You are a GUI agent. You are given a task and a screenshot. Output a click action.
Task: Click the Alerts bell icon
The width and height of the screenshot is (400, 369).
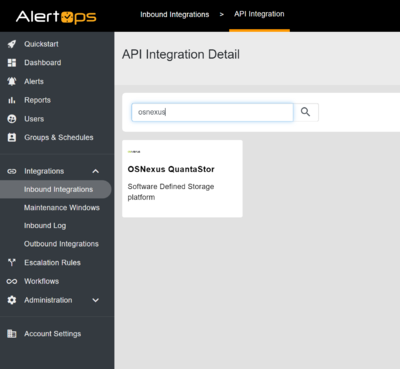pos(12,81)
